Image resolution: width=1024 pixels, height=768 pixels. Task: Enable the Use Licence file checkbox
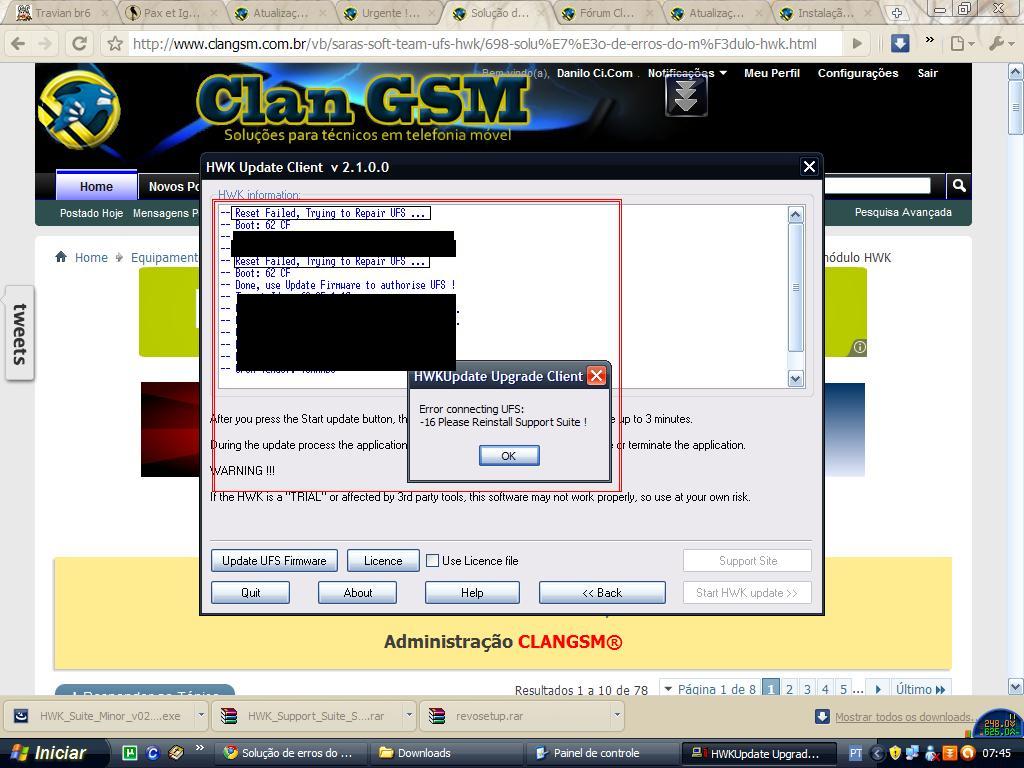432,560
